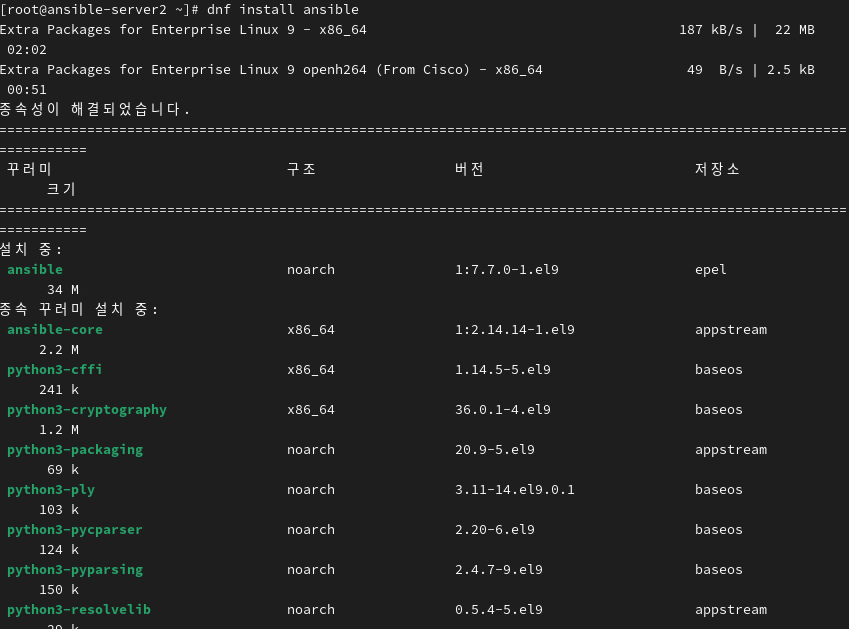Screen dimensions: 849x629
Task: Click the 'python3-cffi' package name
Action: tap(55, 370)
